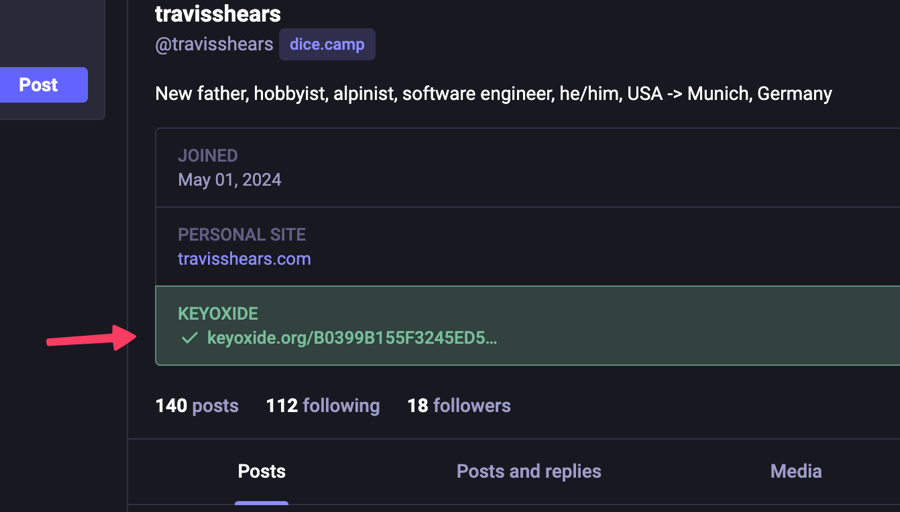Image resolution: width=900 pixels, height=512 pixels.
Task: Click the PERSONAL SITE field label
Action: 242,234
